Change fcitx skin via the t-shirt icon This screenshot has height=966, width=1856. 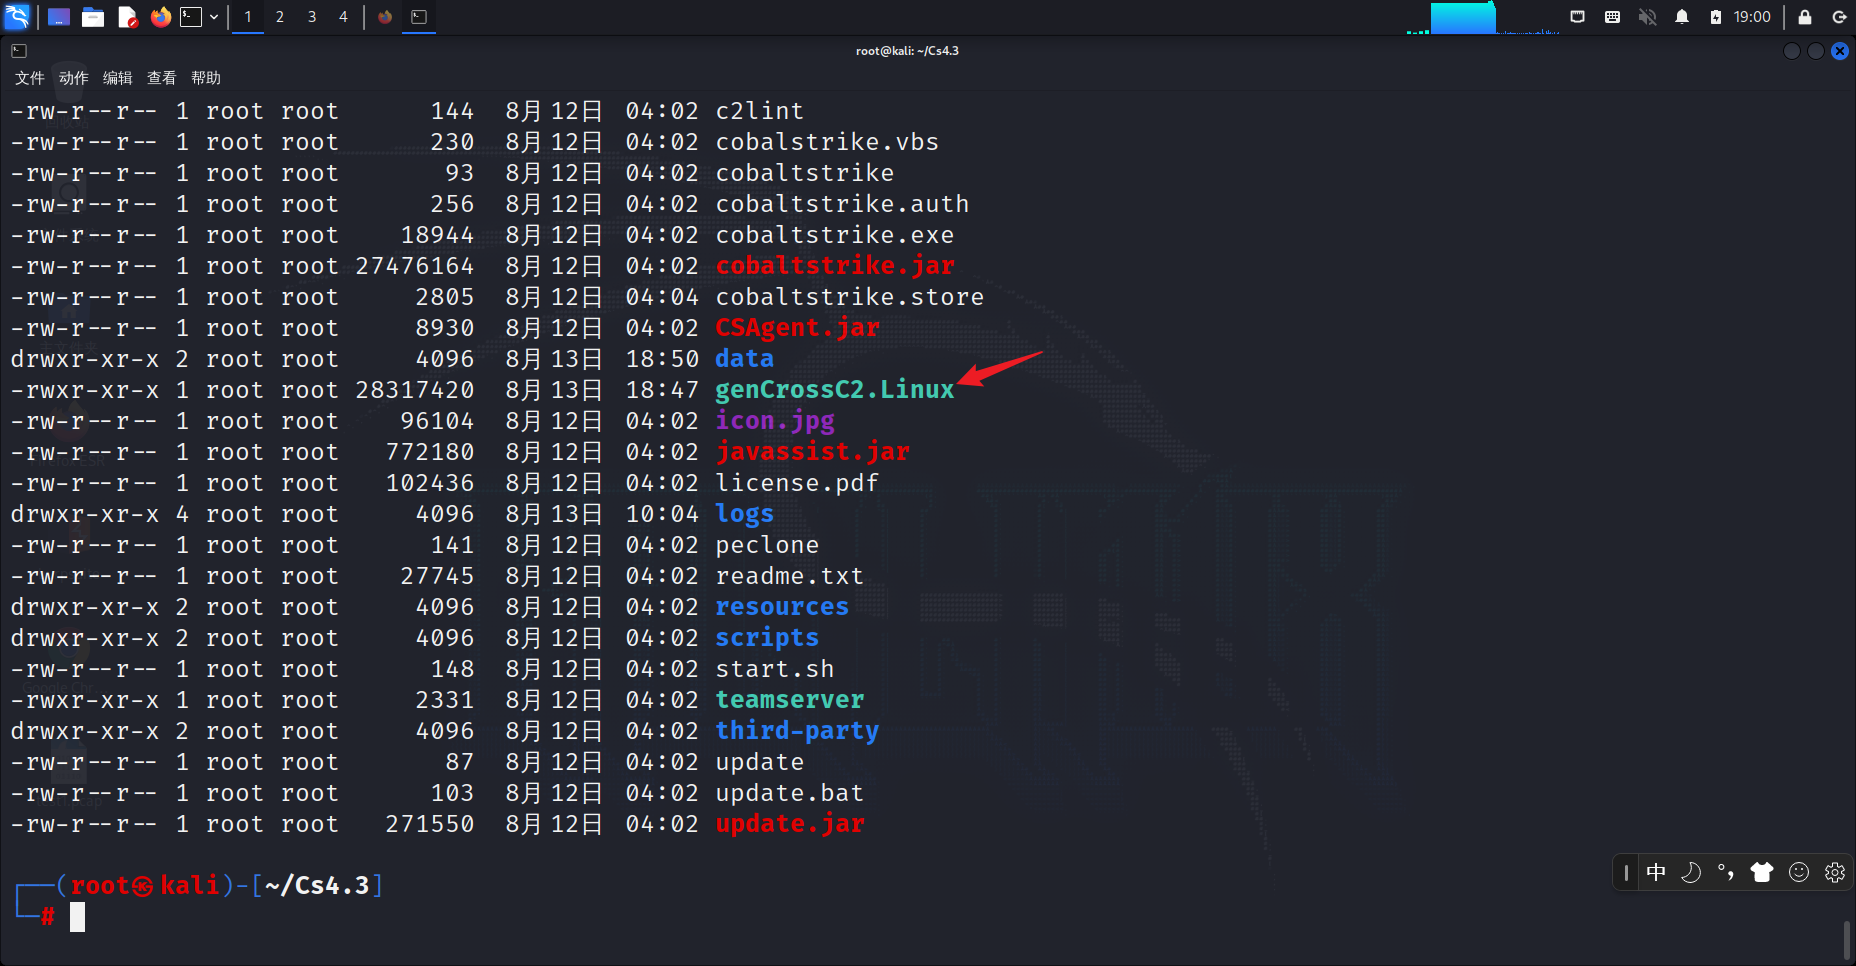pyautogui.click(x=1762, y=872)
